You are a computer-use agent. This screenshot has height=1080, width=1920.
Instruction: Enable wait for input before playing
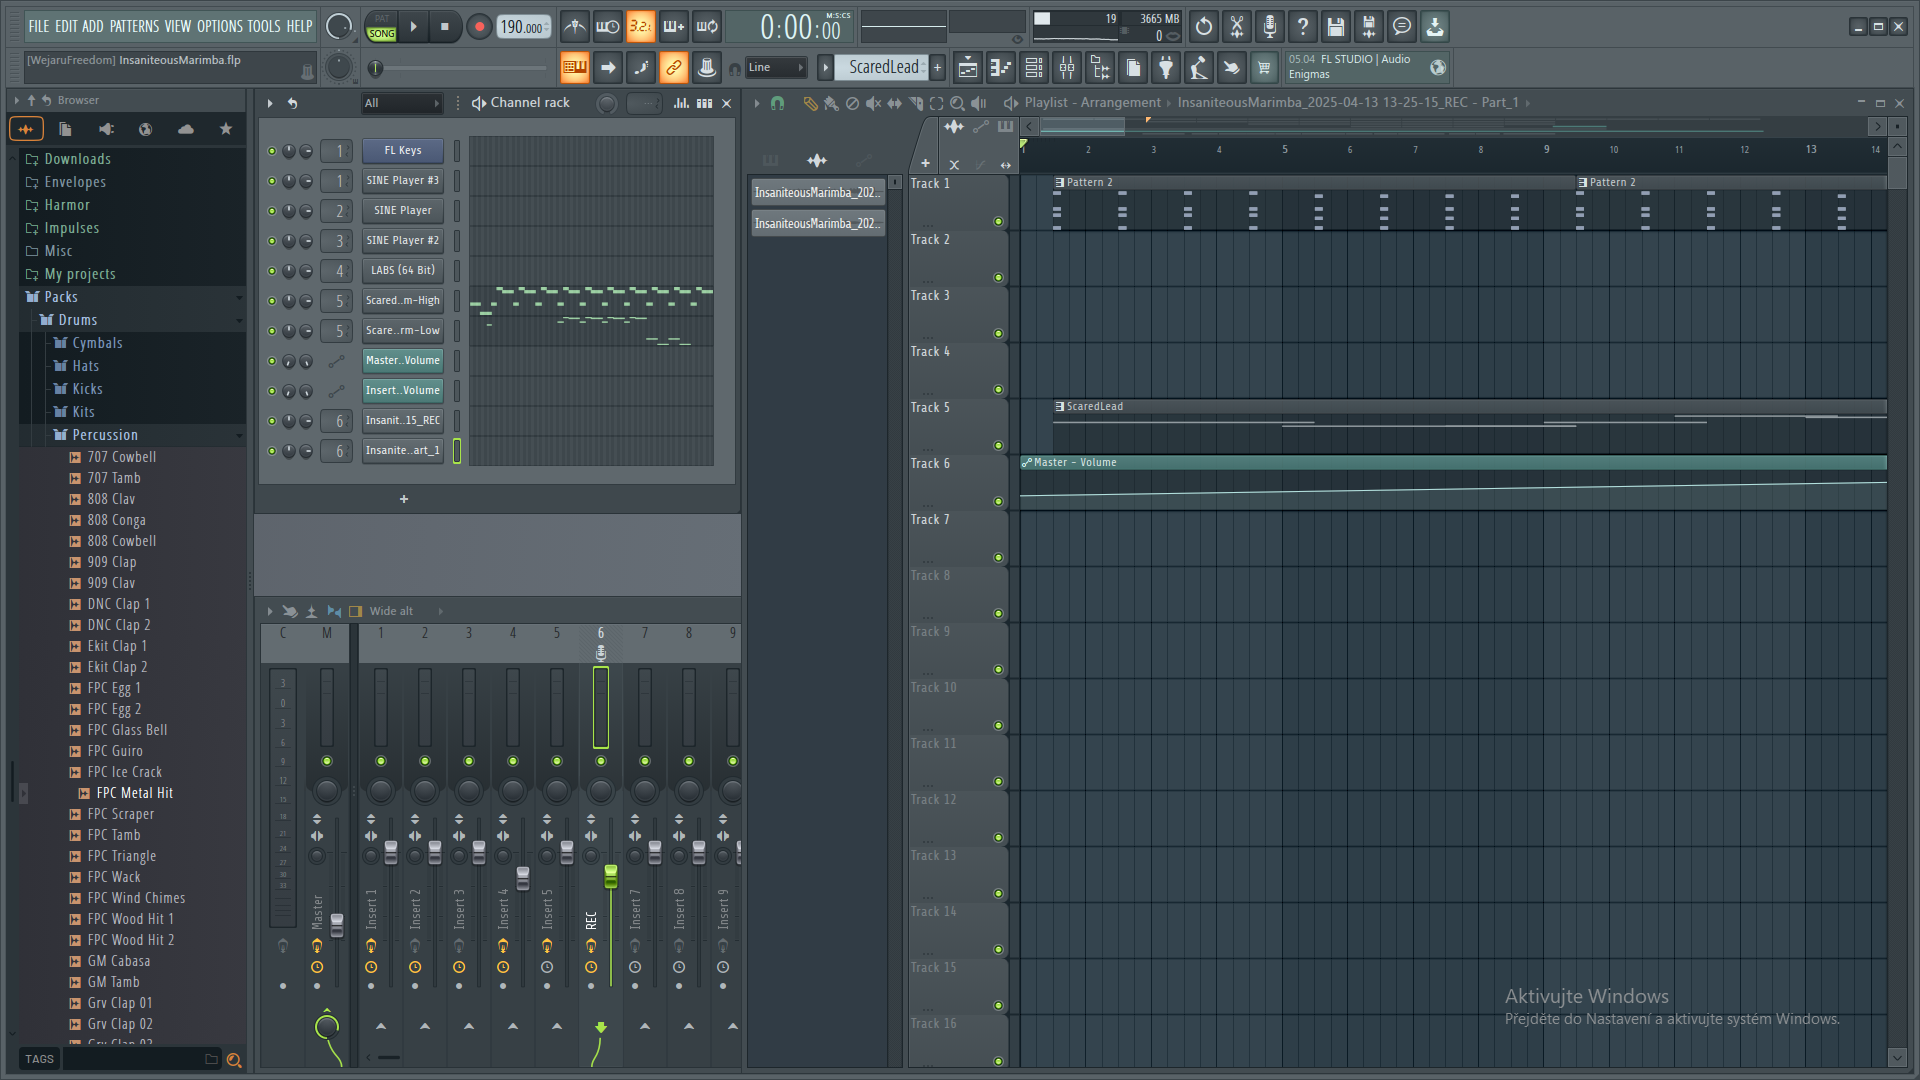tap(607, 27)
